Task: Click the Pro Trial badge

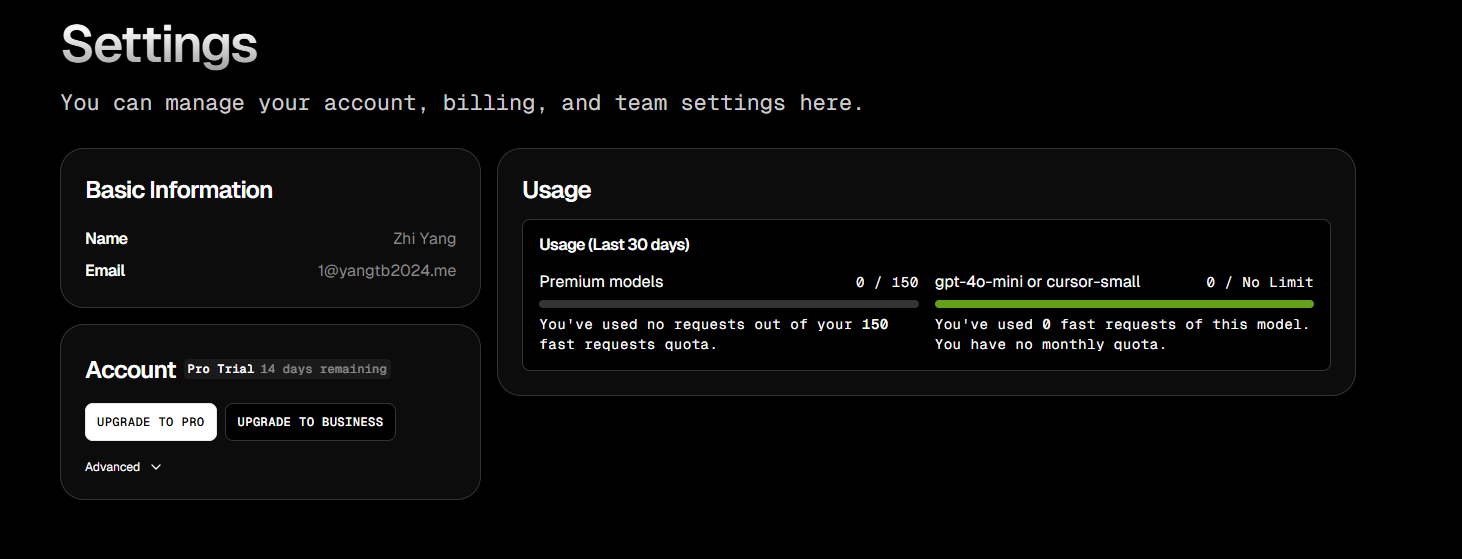Action: point(221,369)
